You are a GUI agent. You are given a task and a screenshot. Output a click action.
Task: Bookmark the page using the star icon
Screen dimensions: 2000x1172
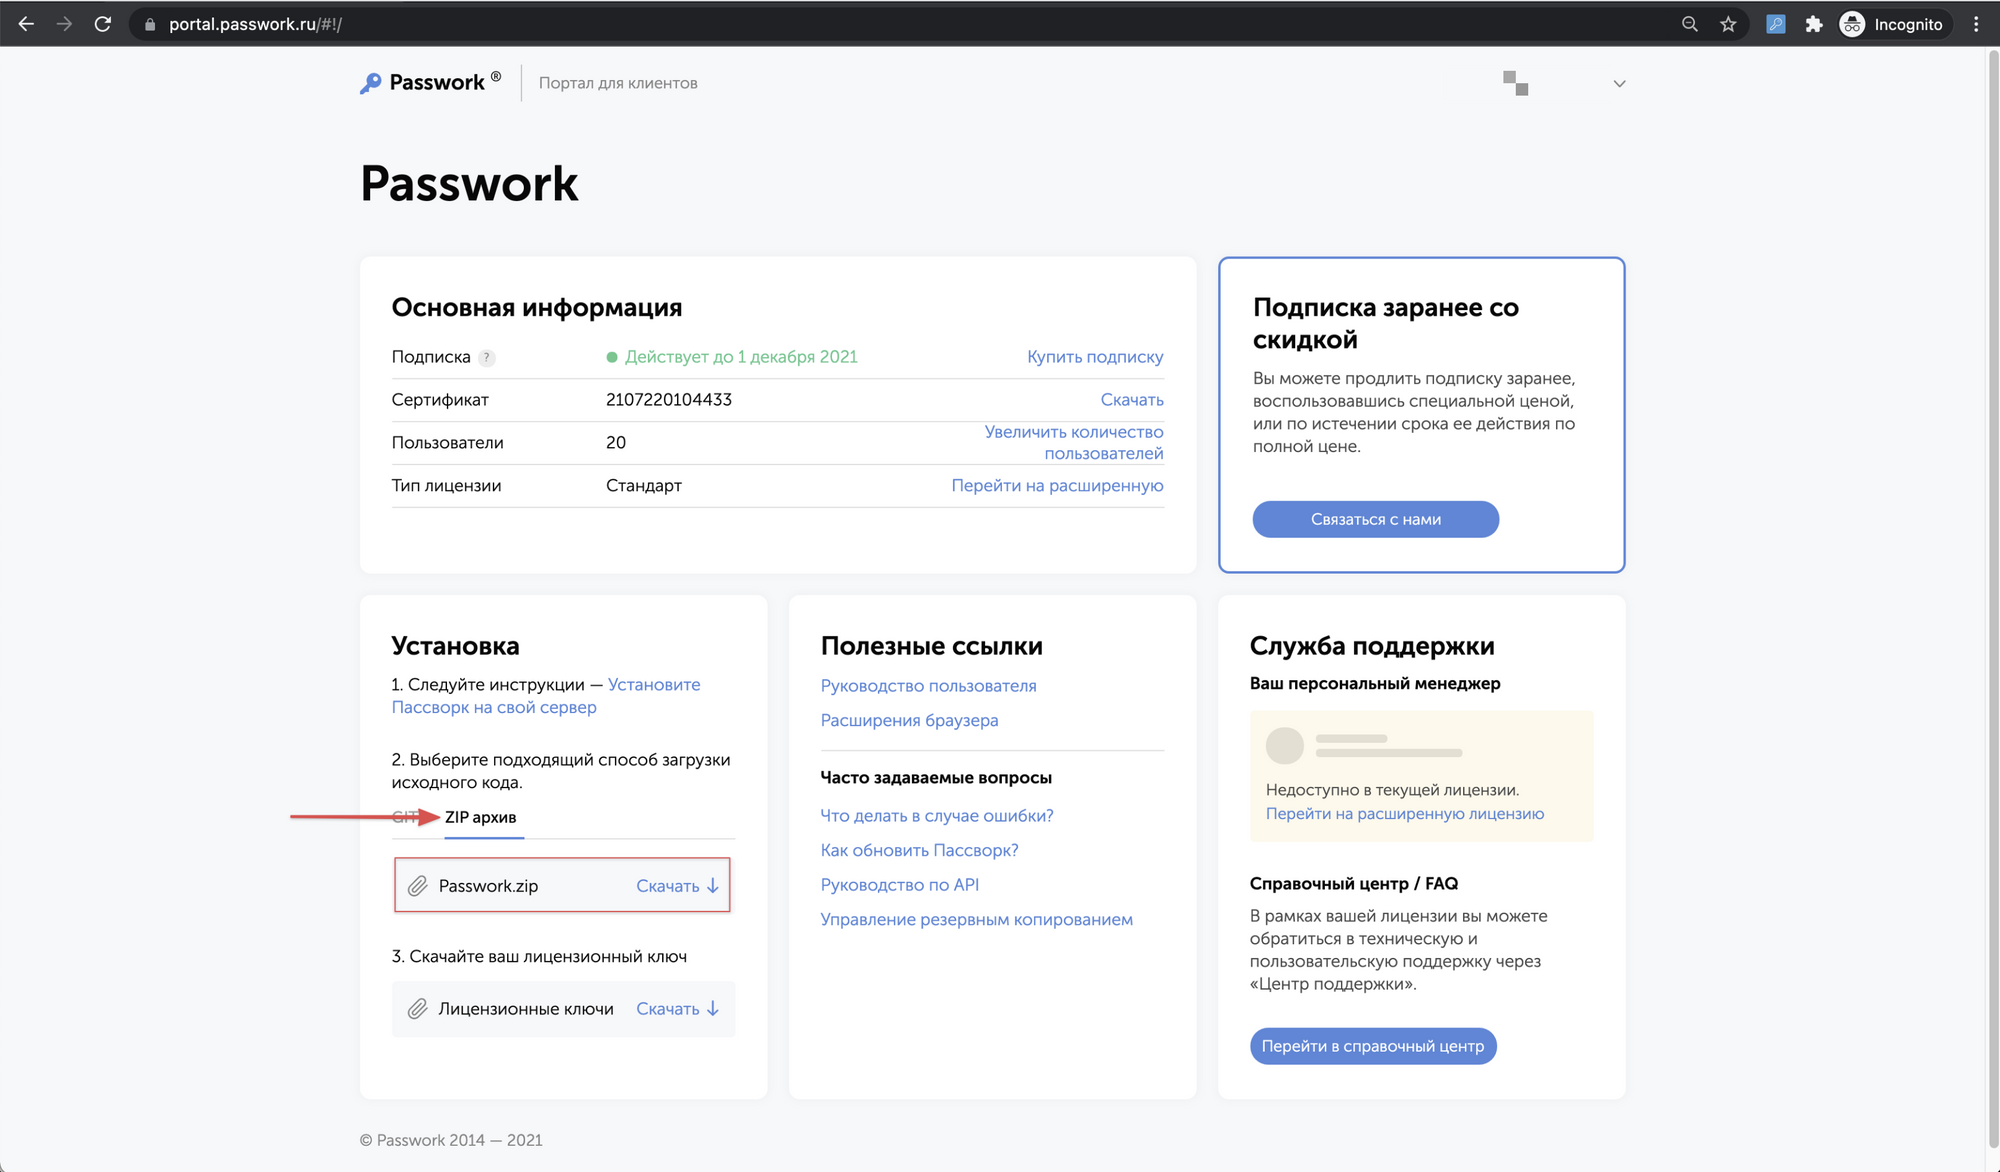coord(1728,23)
